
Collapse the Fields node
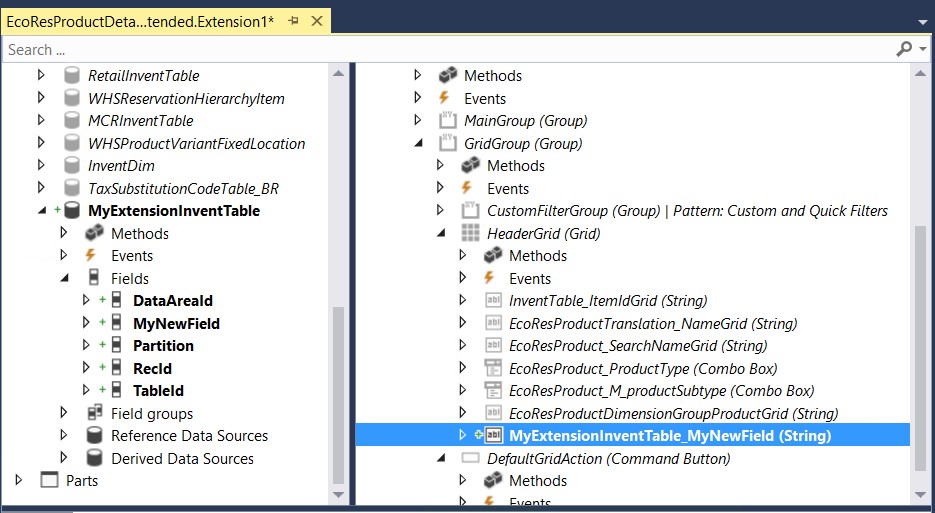coord(63,278)
